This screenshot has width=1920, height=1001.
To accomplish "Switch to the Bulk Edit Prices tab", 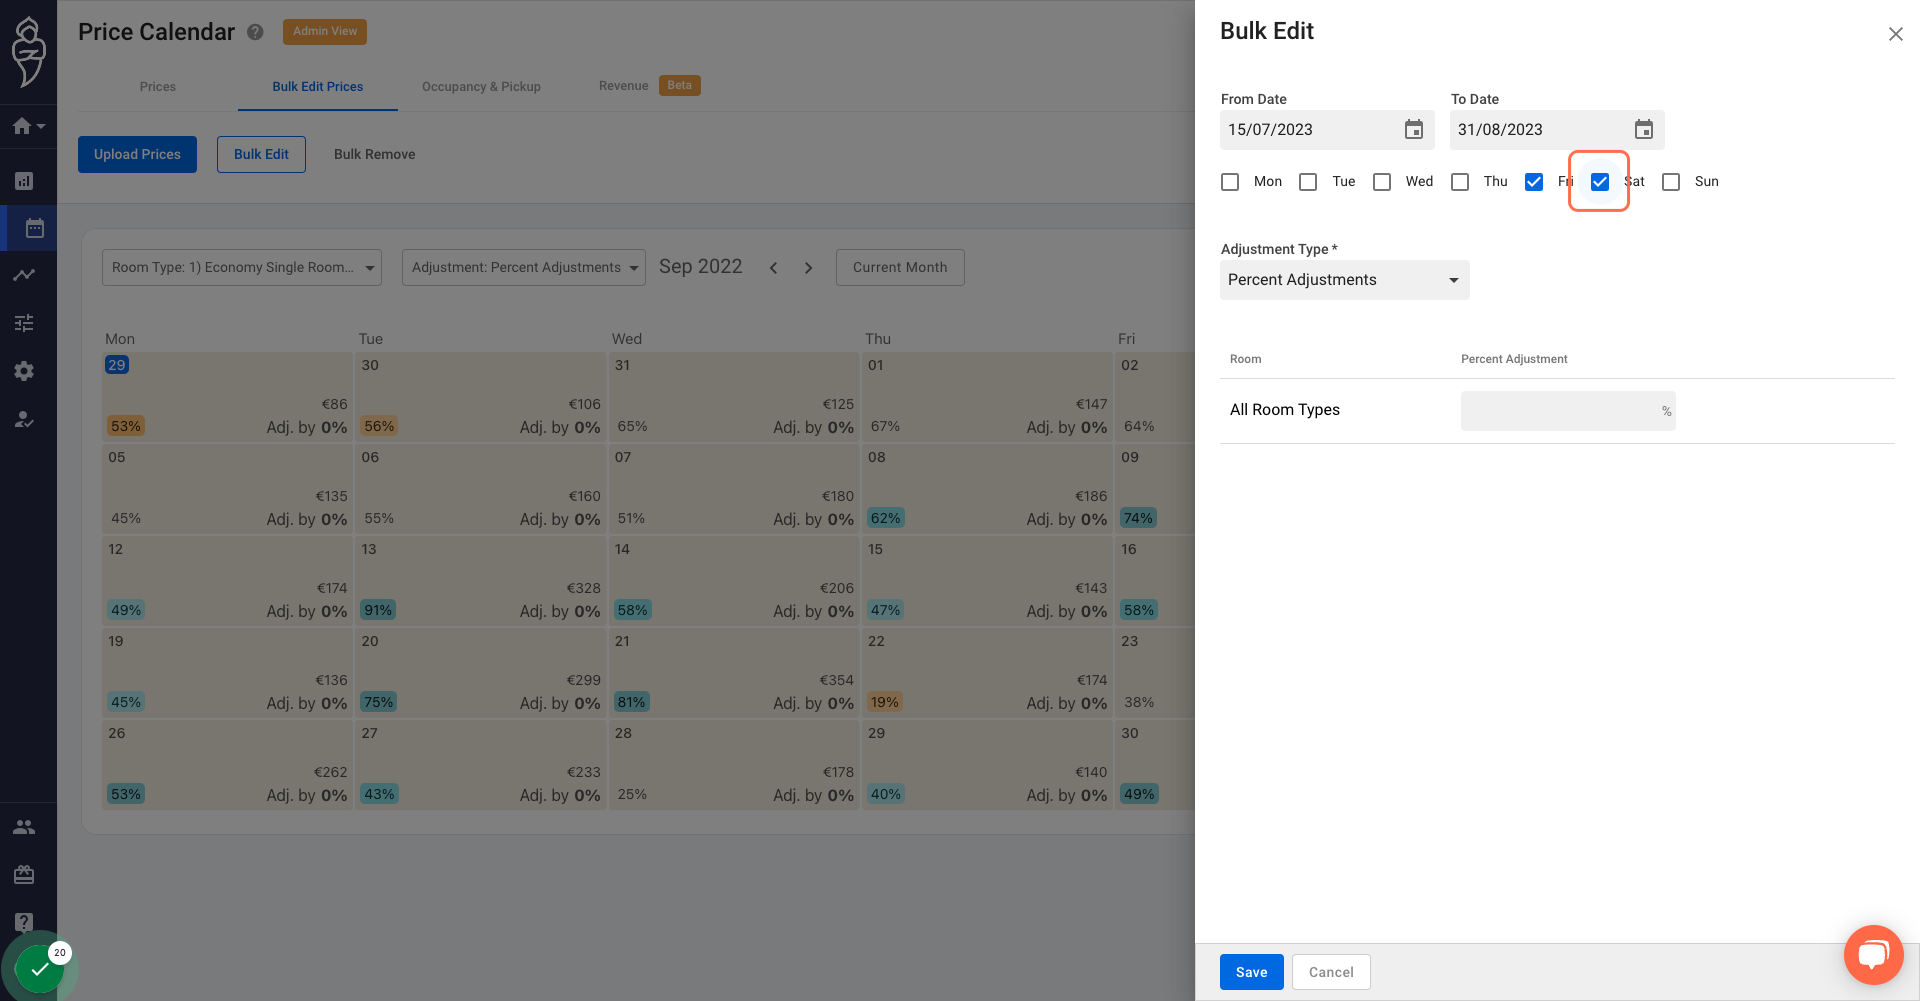I will (x=318, y=87).
